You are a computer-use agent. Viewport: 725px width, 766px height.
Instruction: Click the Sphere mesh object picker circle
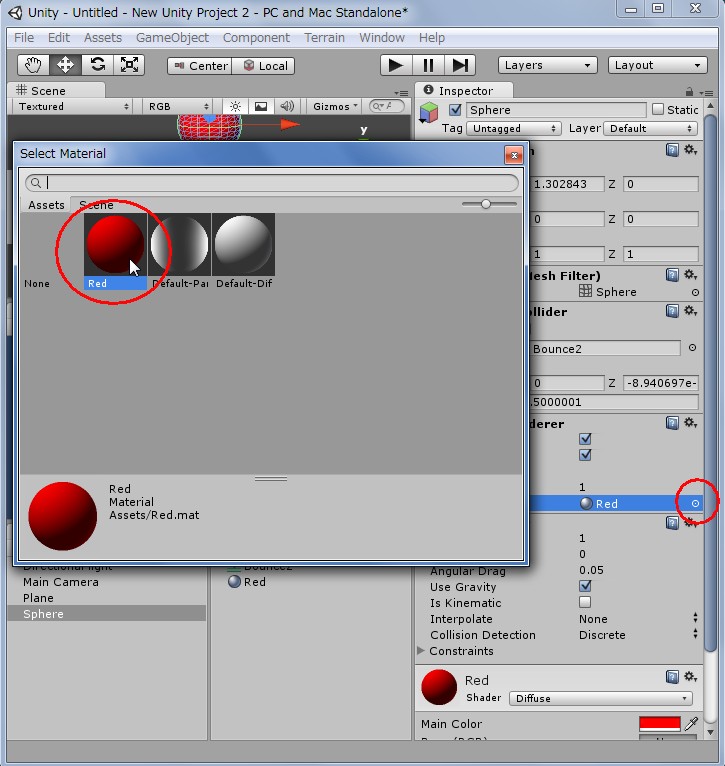click(x=695, y=293)
